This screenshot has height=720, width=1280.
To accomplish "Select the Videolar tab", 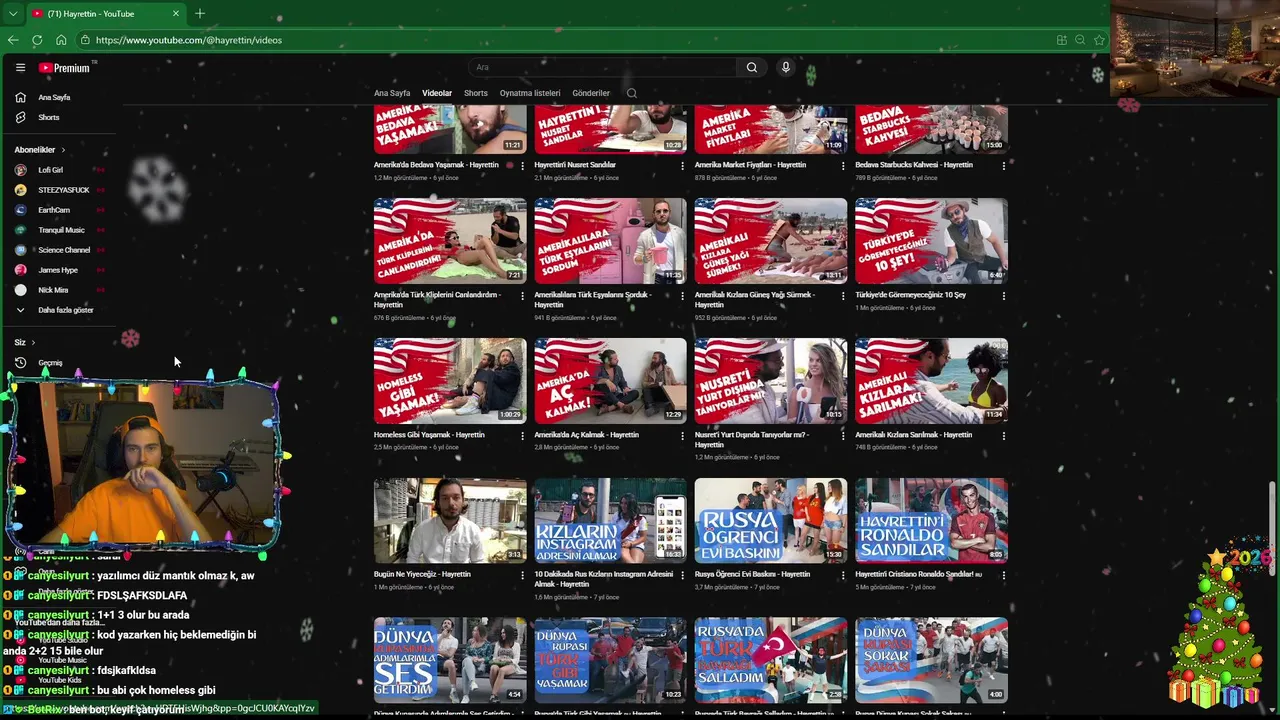I will [x=437, y=93].
